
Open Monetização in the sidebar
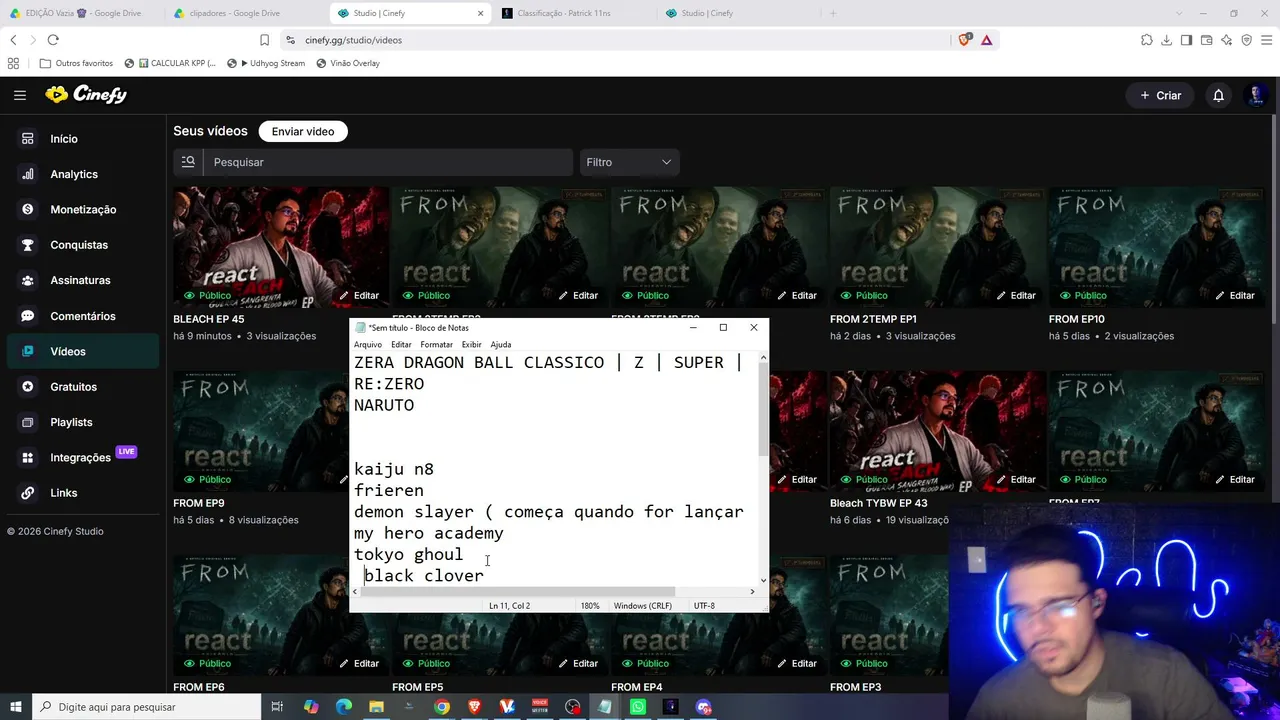point(83,210)
